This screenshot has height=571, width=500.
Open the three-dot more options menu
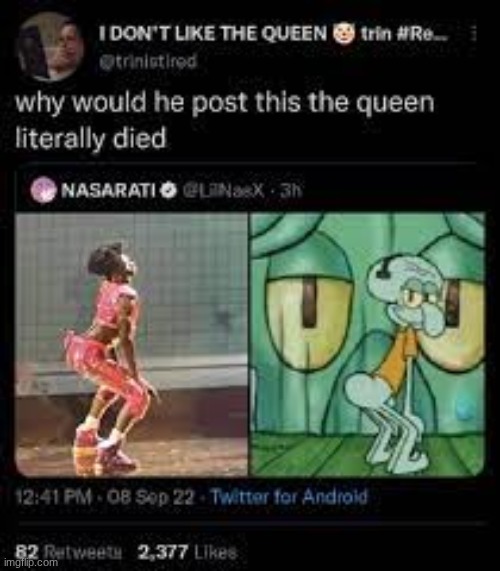click(x=472, y=35)
